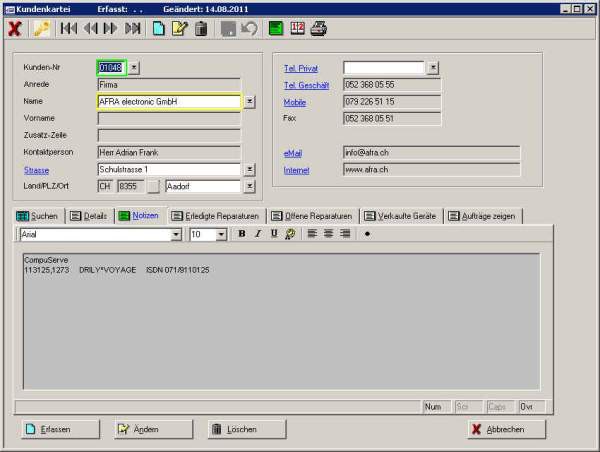This screenshot has height=452, width=600.
Task: Expand the Arial font name dropdown
Action: (x=176, y=234)
